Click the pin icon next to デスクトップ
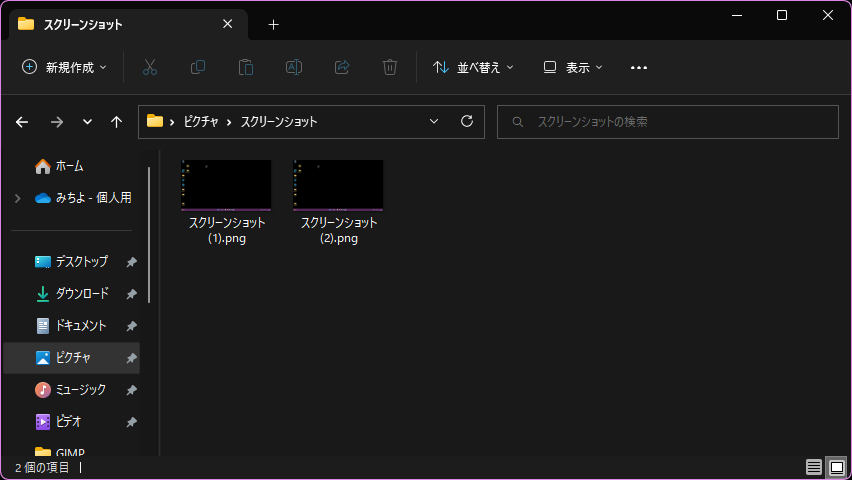 coord(131,262)
